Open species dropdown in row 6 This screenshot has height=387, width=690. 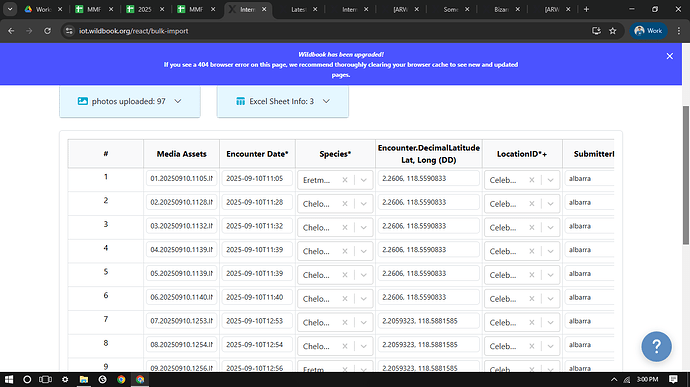point(363,299)
